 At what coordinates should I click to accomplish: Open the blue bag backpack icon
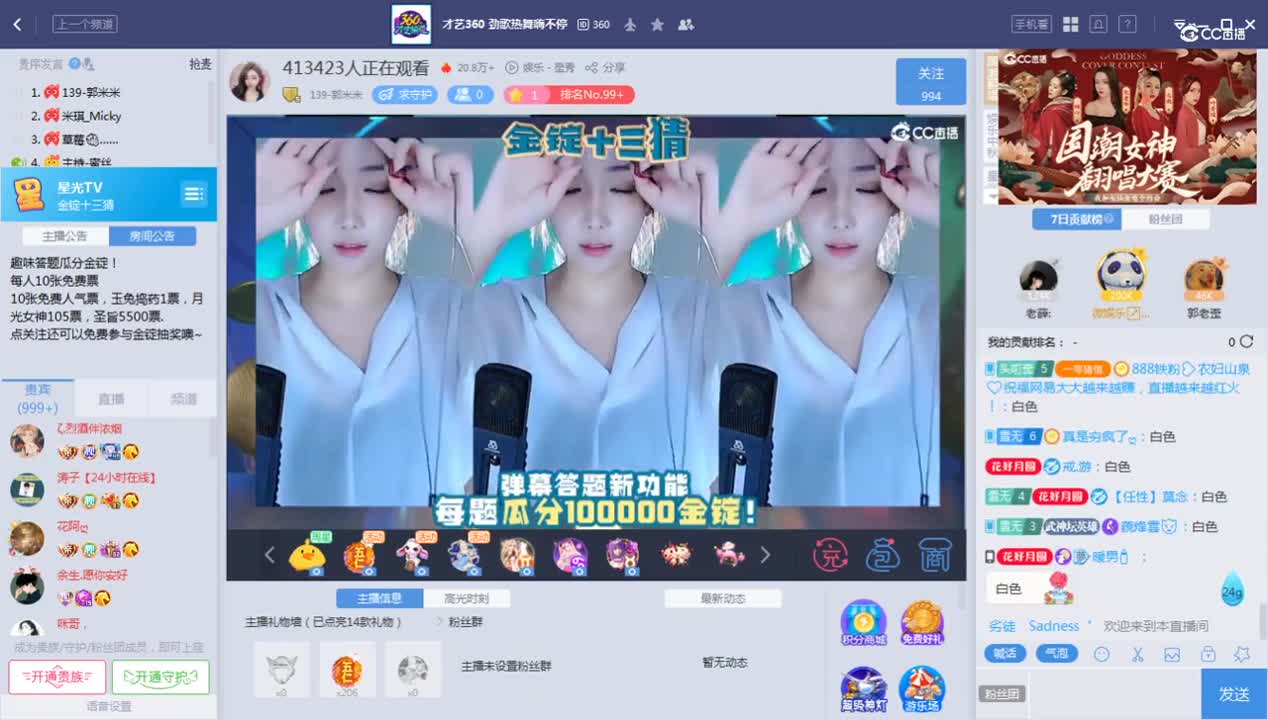click(x=882, y=555)
